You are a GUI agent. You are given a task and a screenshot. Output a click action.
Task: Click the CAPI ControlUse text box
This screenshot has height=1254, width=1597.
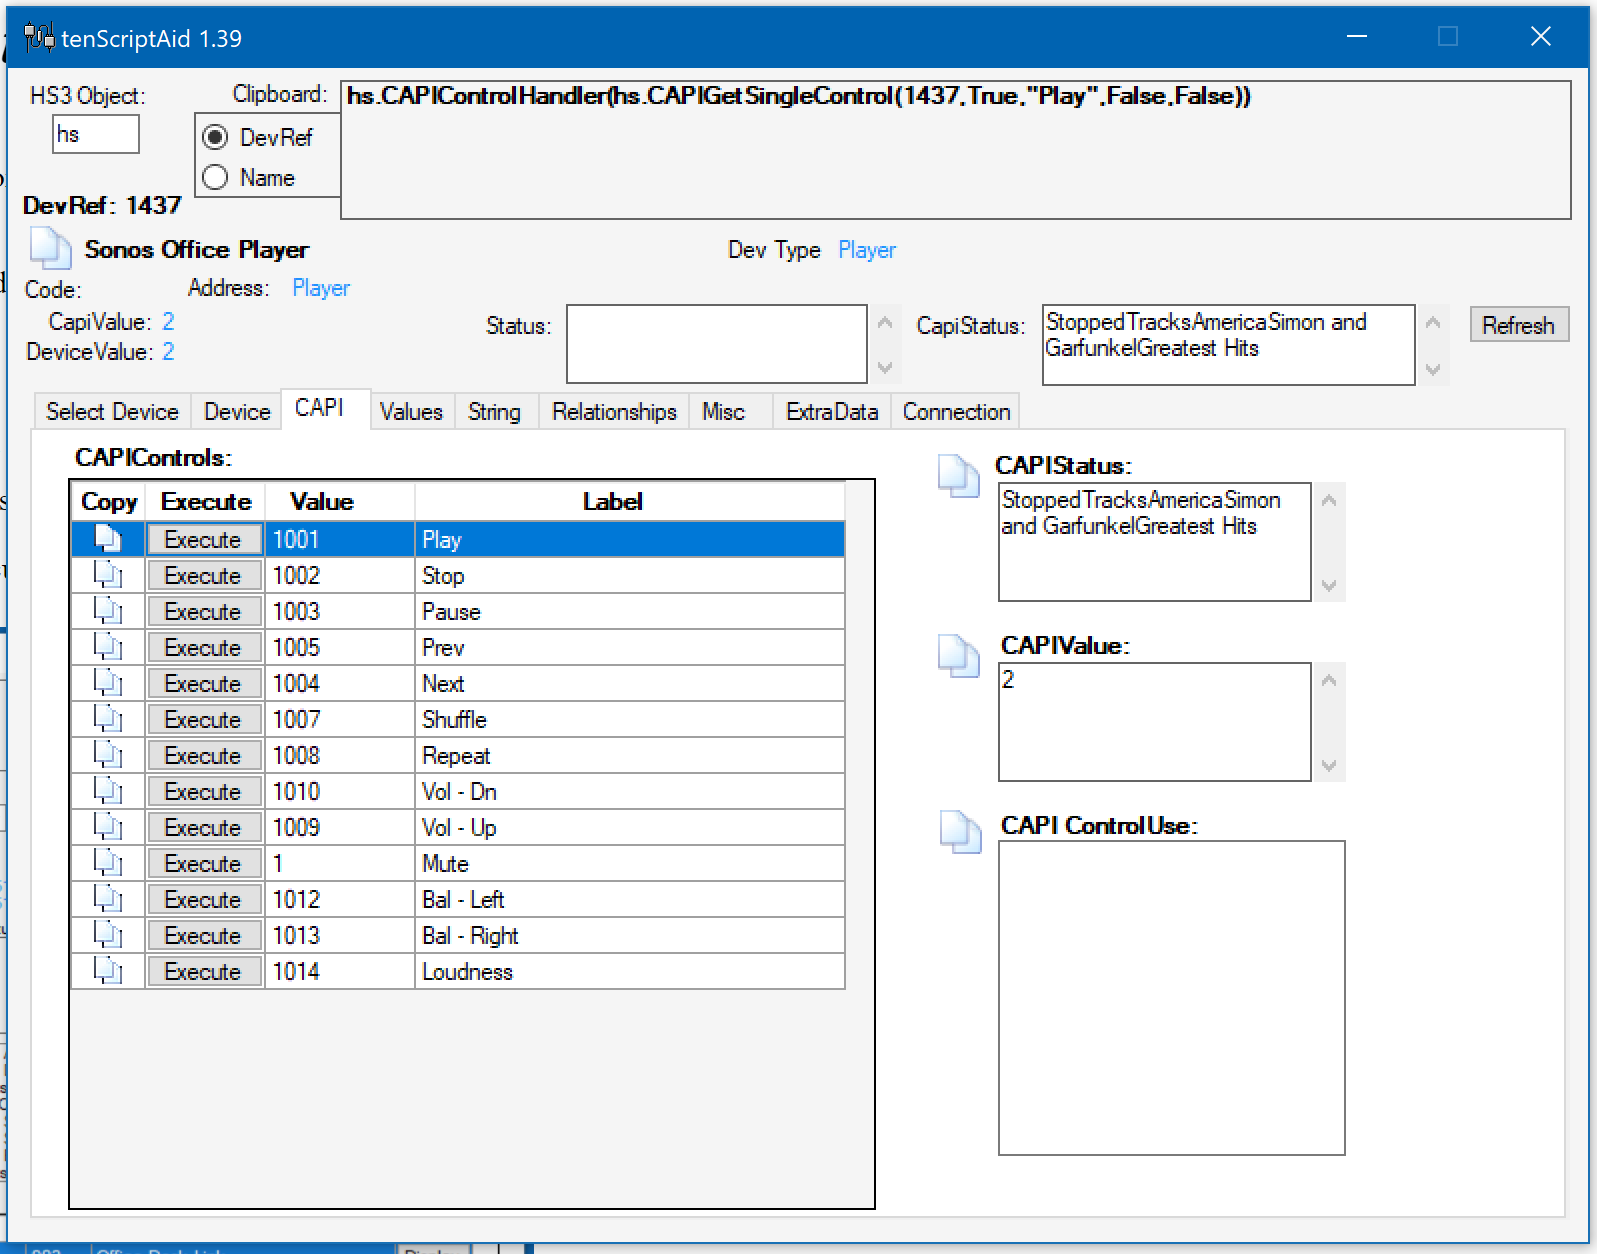click(x=1172, y=998)
